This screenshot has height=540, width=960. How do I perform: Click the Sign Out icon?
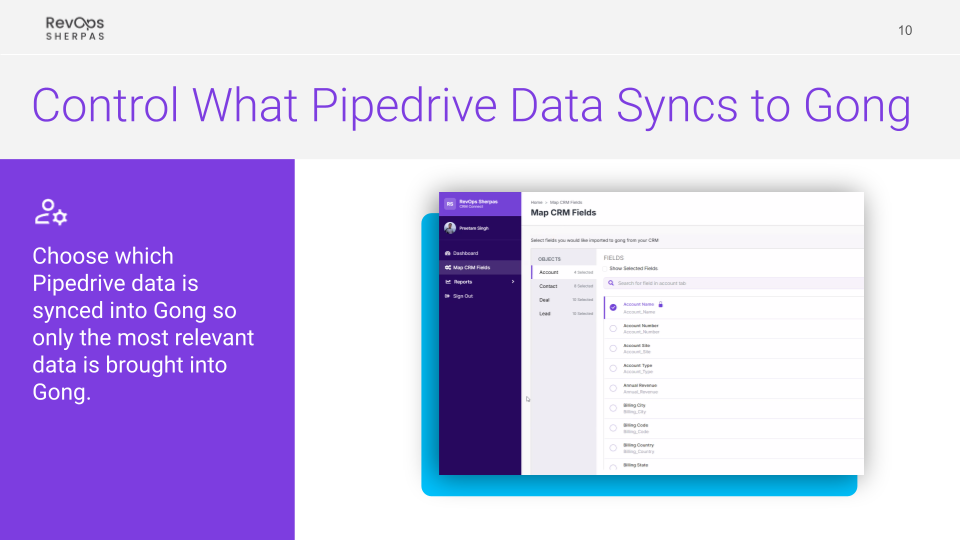pos(448,296)
